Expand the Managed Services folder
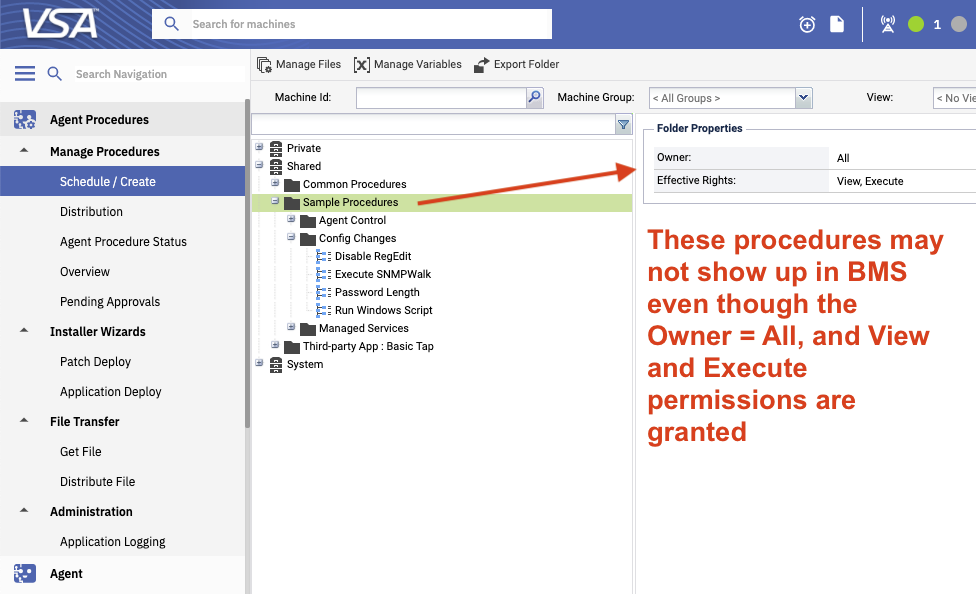This screenshot has height=594, width=976. pyautogui.click(x=292, y=327)
